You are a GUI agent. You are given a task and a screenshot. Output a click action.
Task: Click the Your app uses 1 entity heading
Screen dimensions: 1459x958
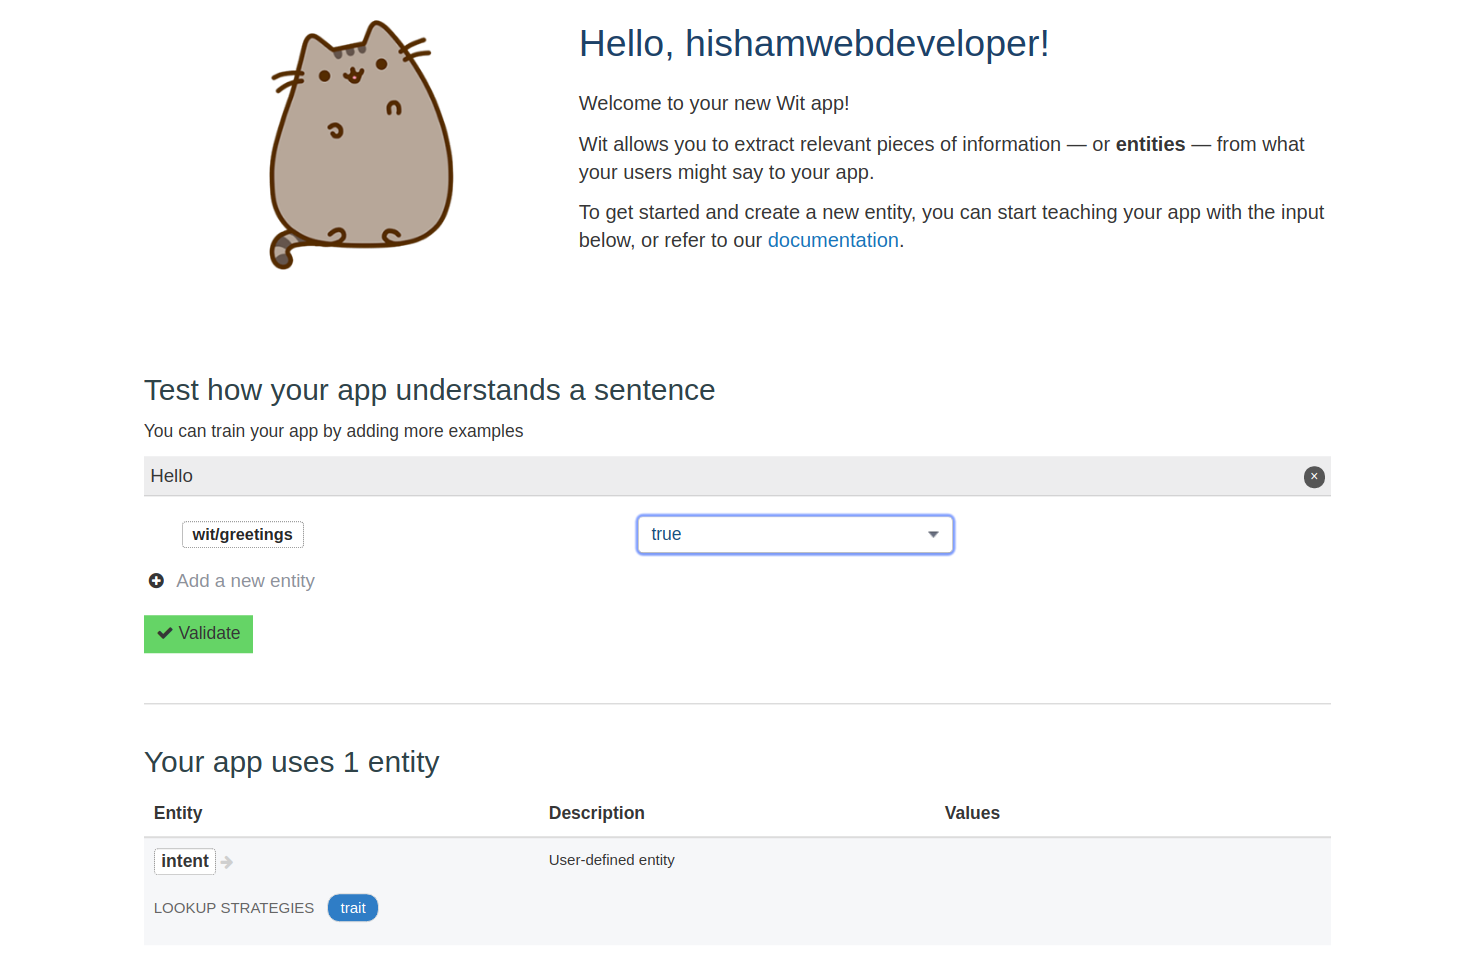(291, 762)
